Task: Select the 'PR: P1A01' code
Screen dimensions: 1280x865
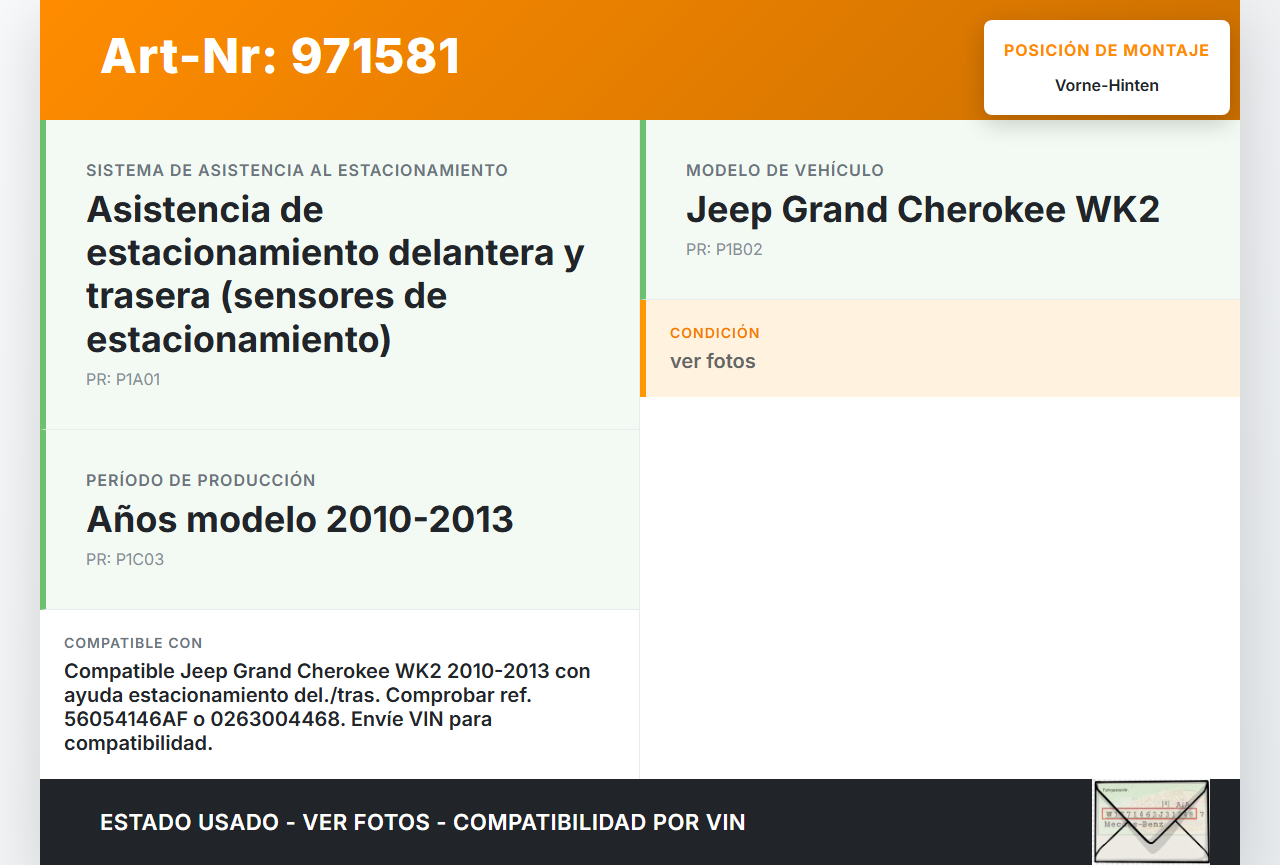Action: [123, 380]
